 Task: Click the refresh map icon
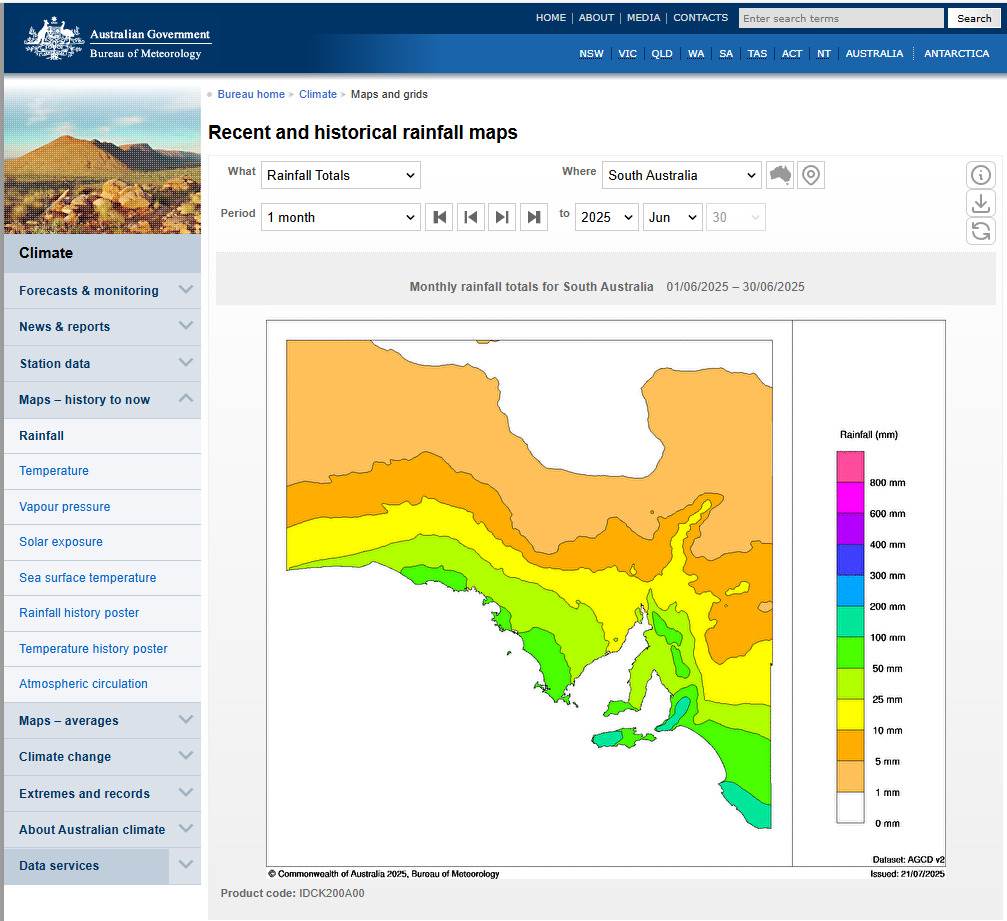click(981, 231)
